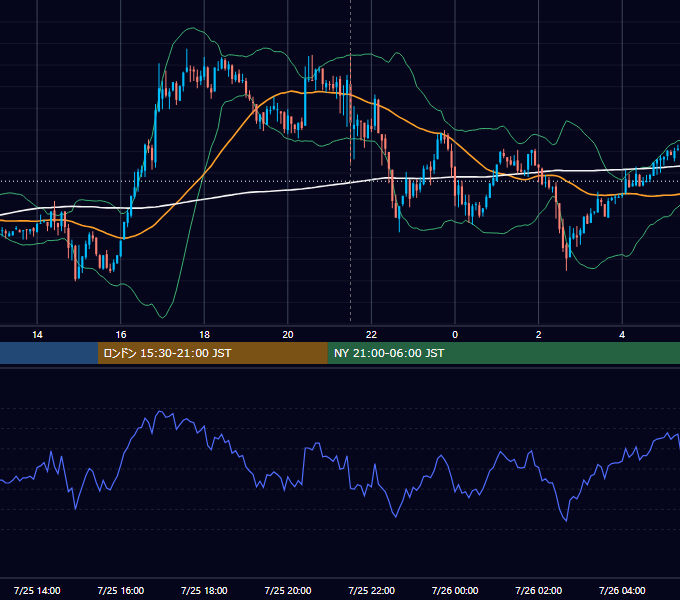Click the 7/25 14:00 time label

37,590
